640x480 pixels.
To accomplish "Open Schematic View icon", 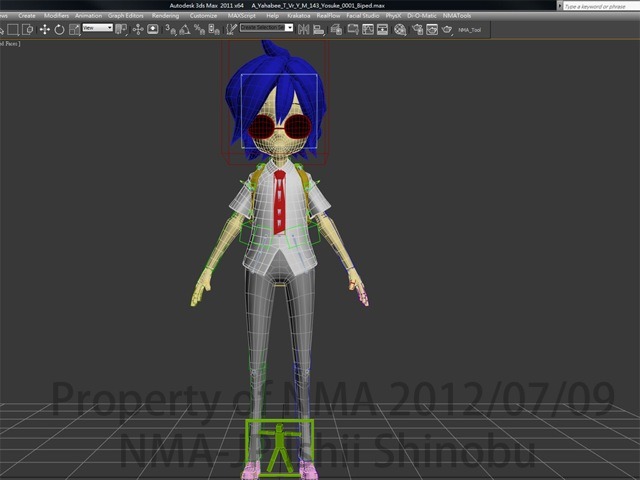I will tap(382, 29).
